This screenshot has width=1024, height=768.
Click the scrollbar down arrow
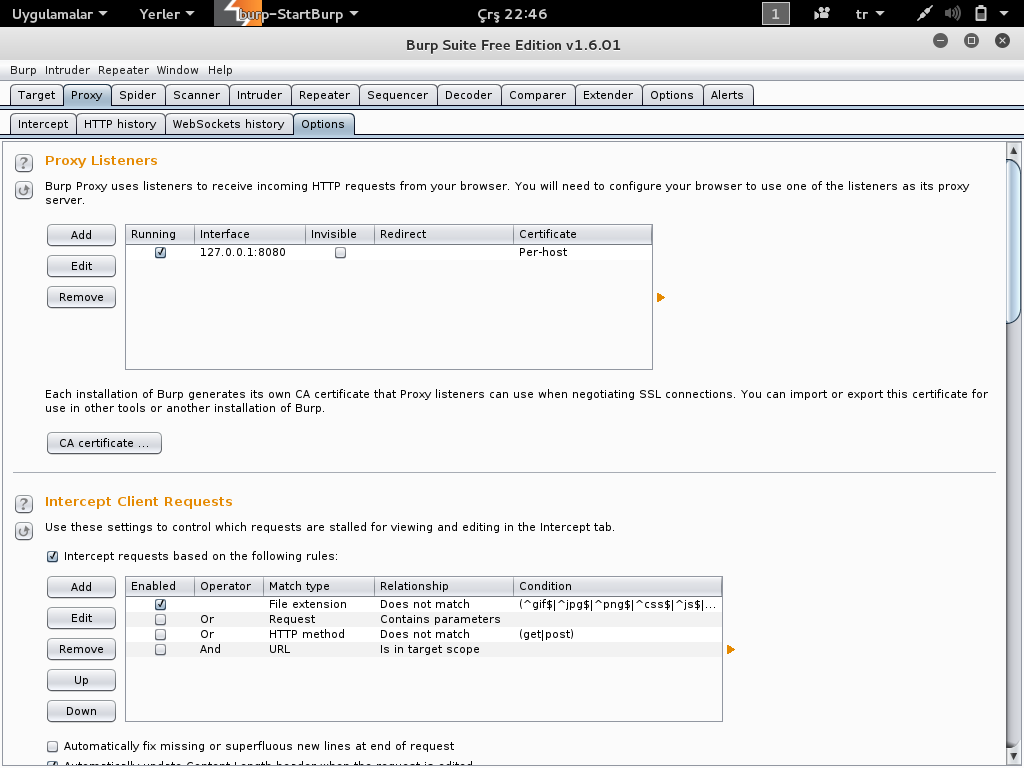click(1014, 756)
